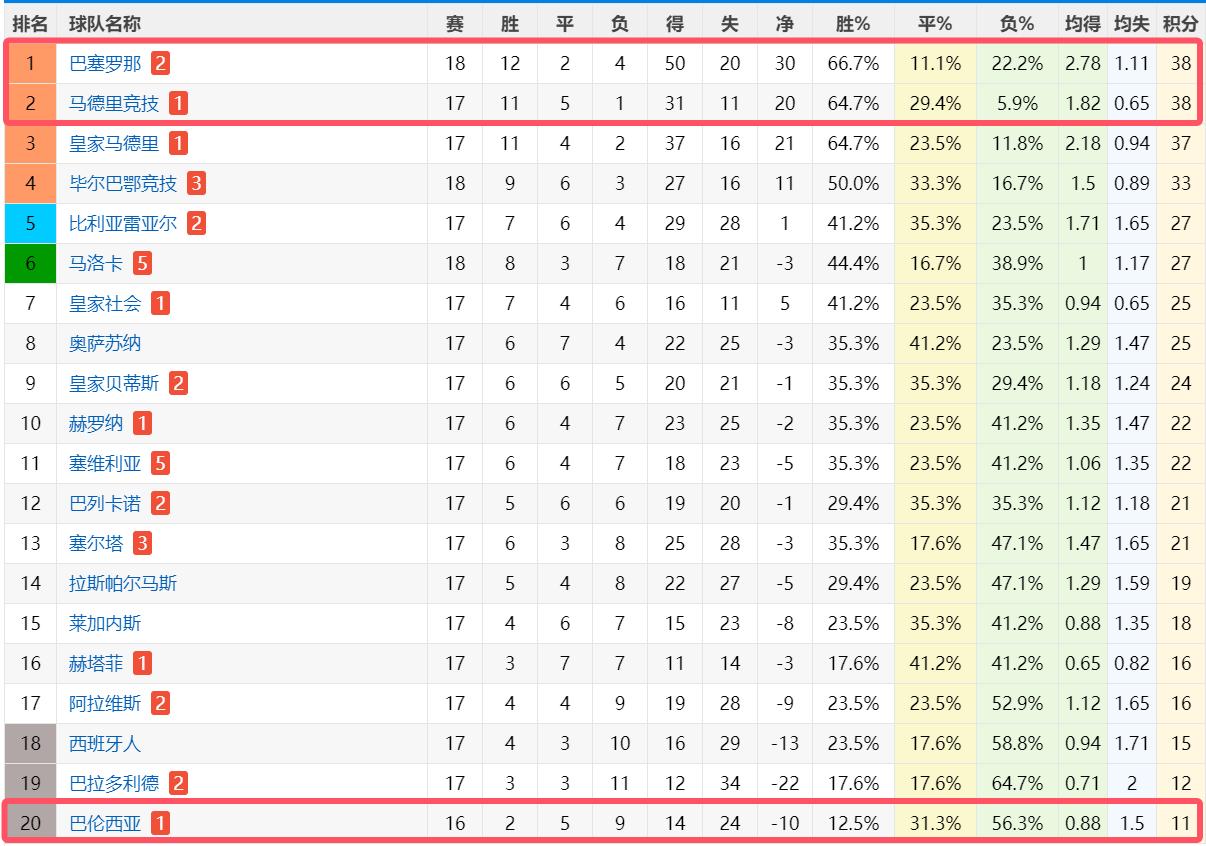
Task: Click the 球队名称 column header
Action: 105,23
